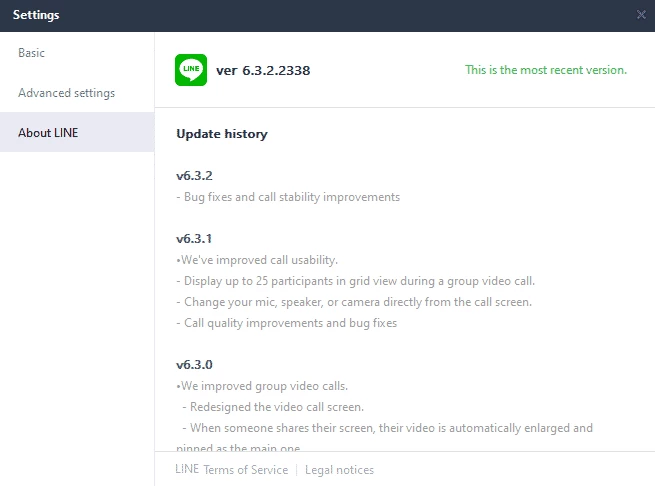Click the Settings title in title bar

[36, 15]
